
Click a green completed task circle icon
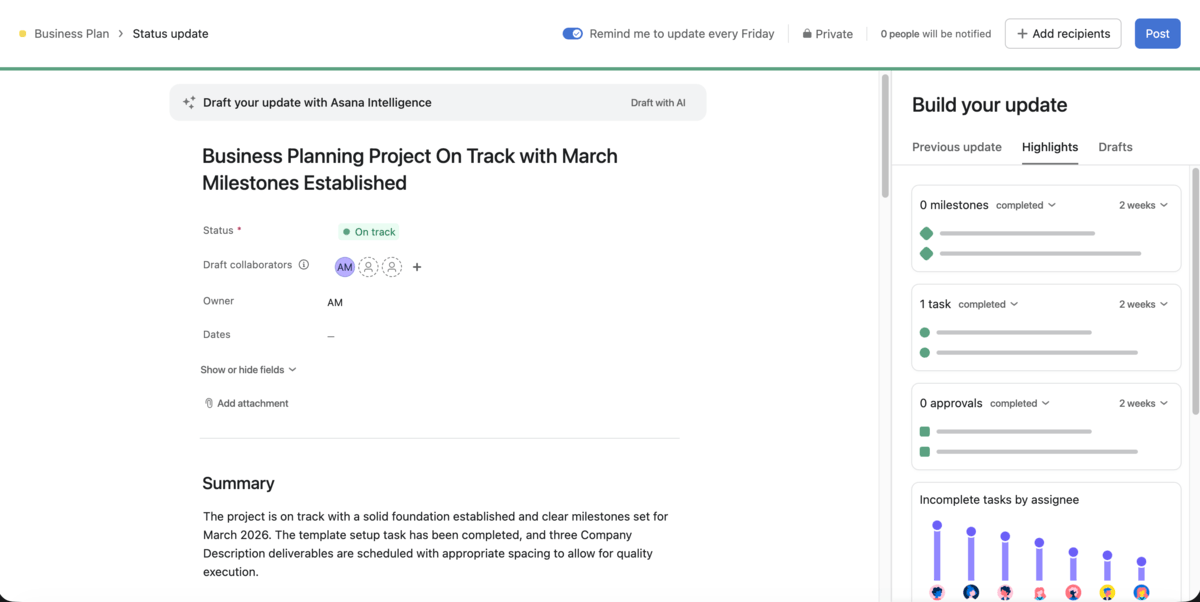924,332
